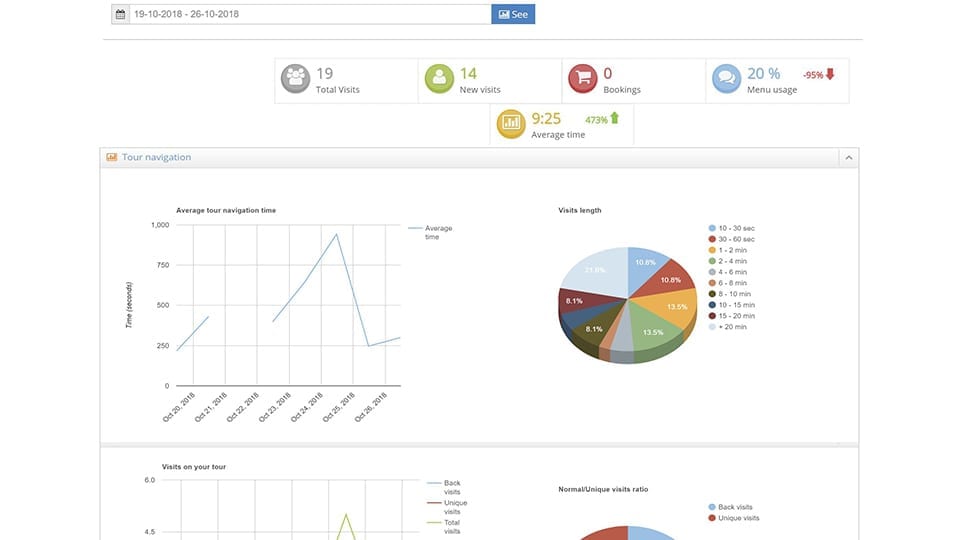Collapse the Tour navigation panel
Image resolution: width=960 pixels, height=540 pixels.
click(849, 158)
